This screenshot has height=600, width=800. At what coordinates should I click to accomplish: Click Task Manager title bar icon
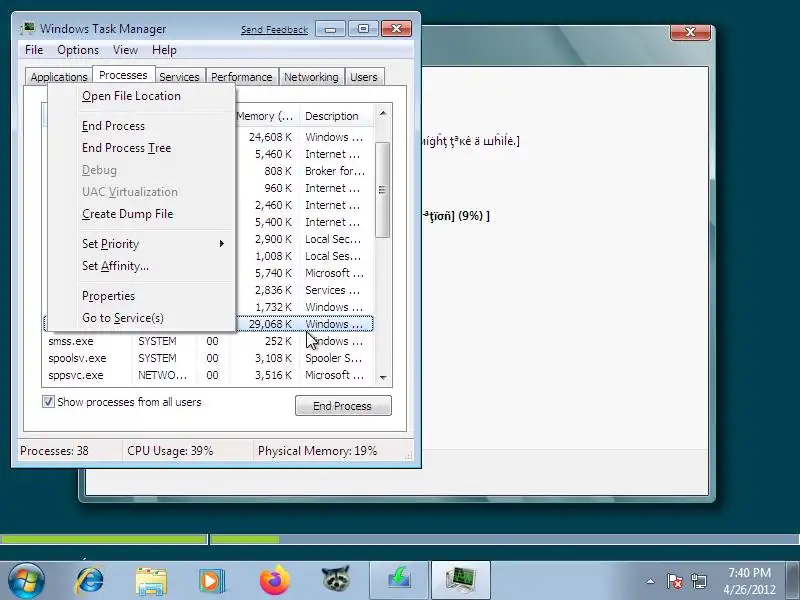click(x=27, y=28)
